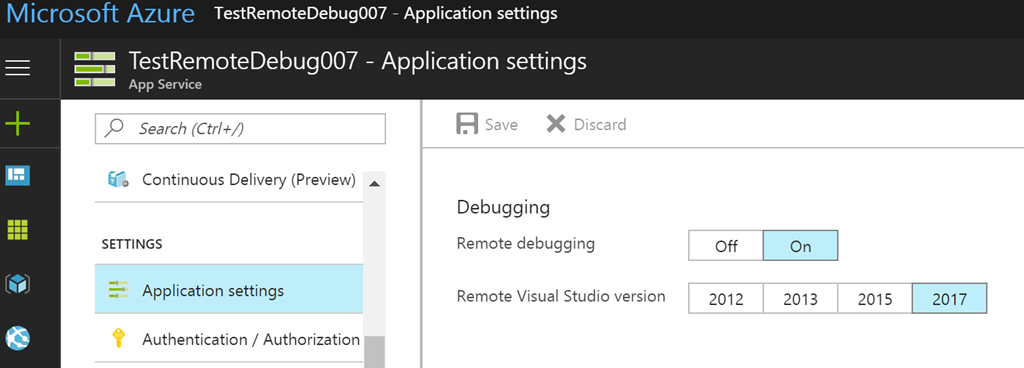Open the All resources grid icon

pos(18,230)
